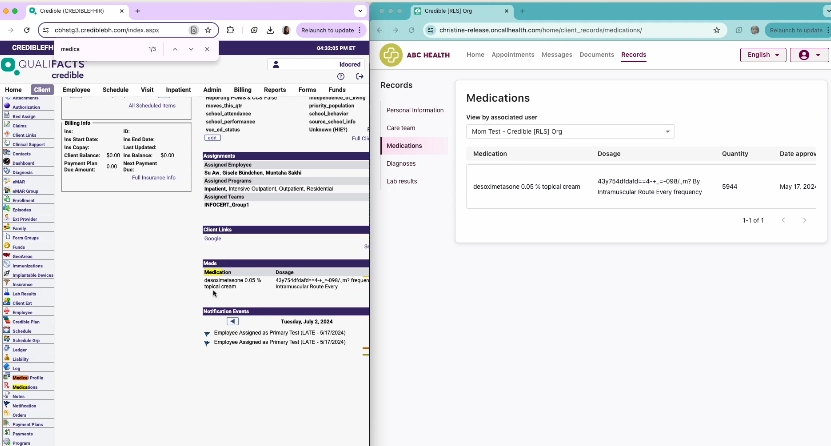Open Enrollment in the sidebar
This screenshot has height=446, width=831.
tap(23, 200)
